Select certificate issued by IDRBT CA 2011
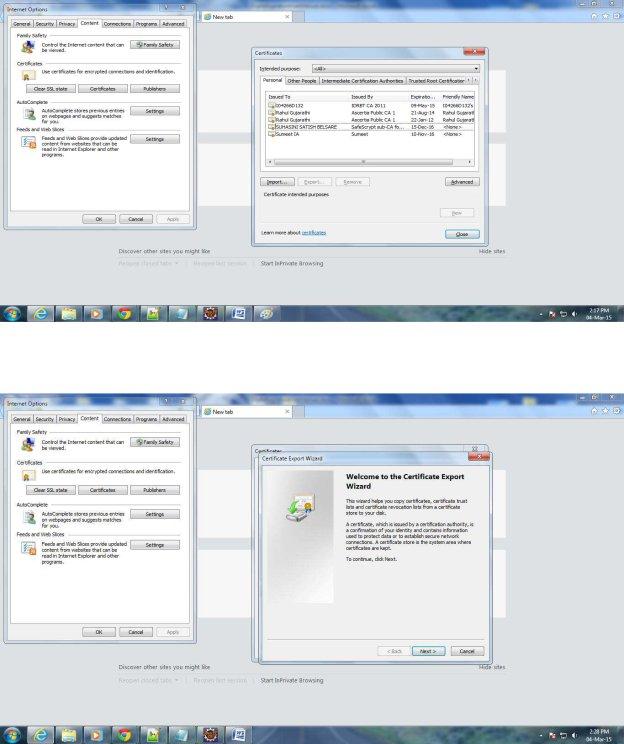This screenshot has width=624, height=744. tap(370, 105)
